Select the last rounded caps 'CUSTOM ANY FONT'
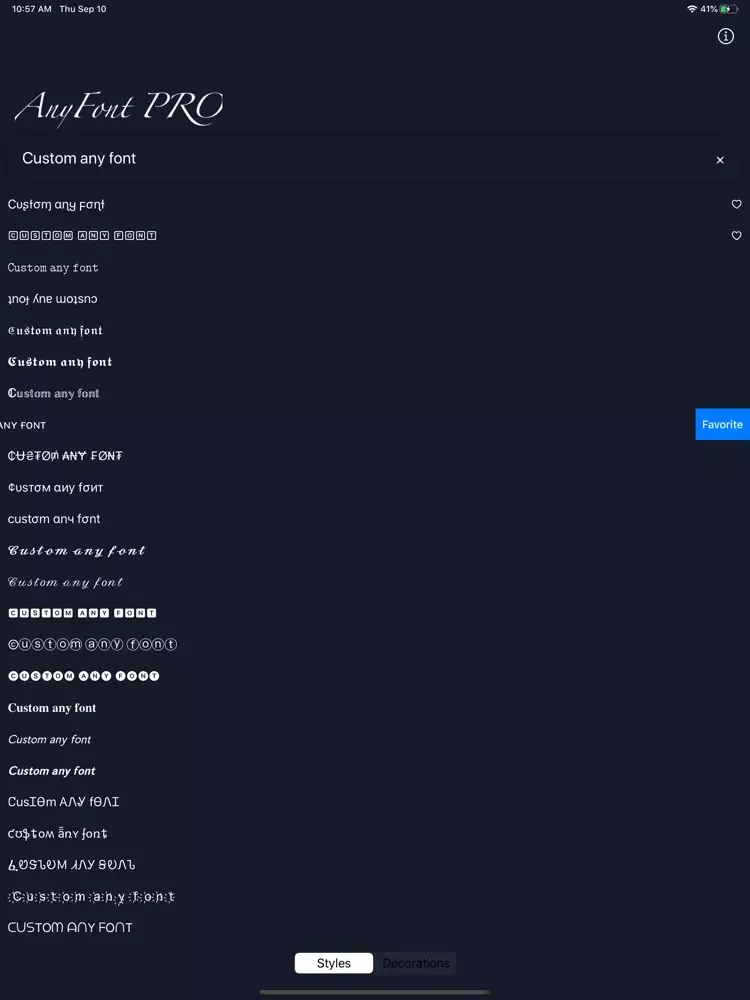The image size is (750, 1000). click(x=70, y=927)
